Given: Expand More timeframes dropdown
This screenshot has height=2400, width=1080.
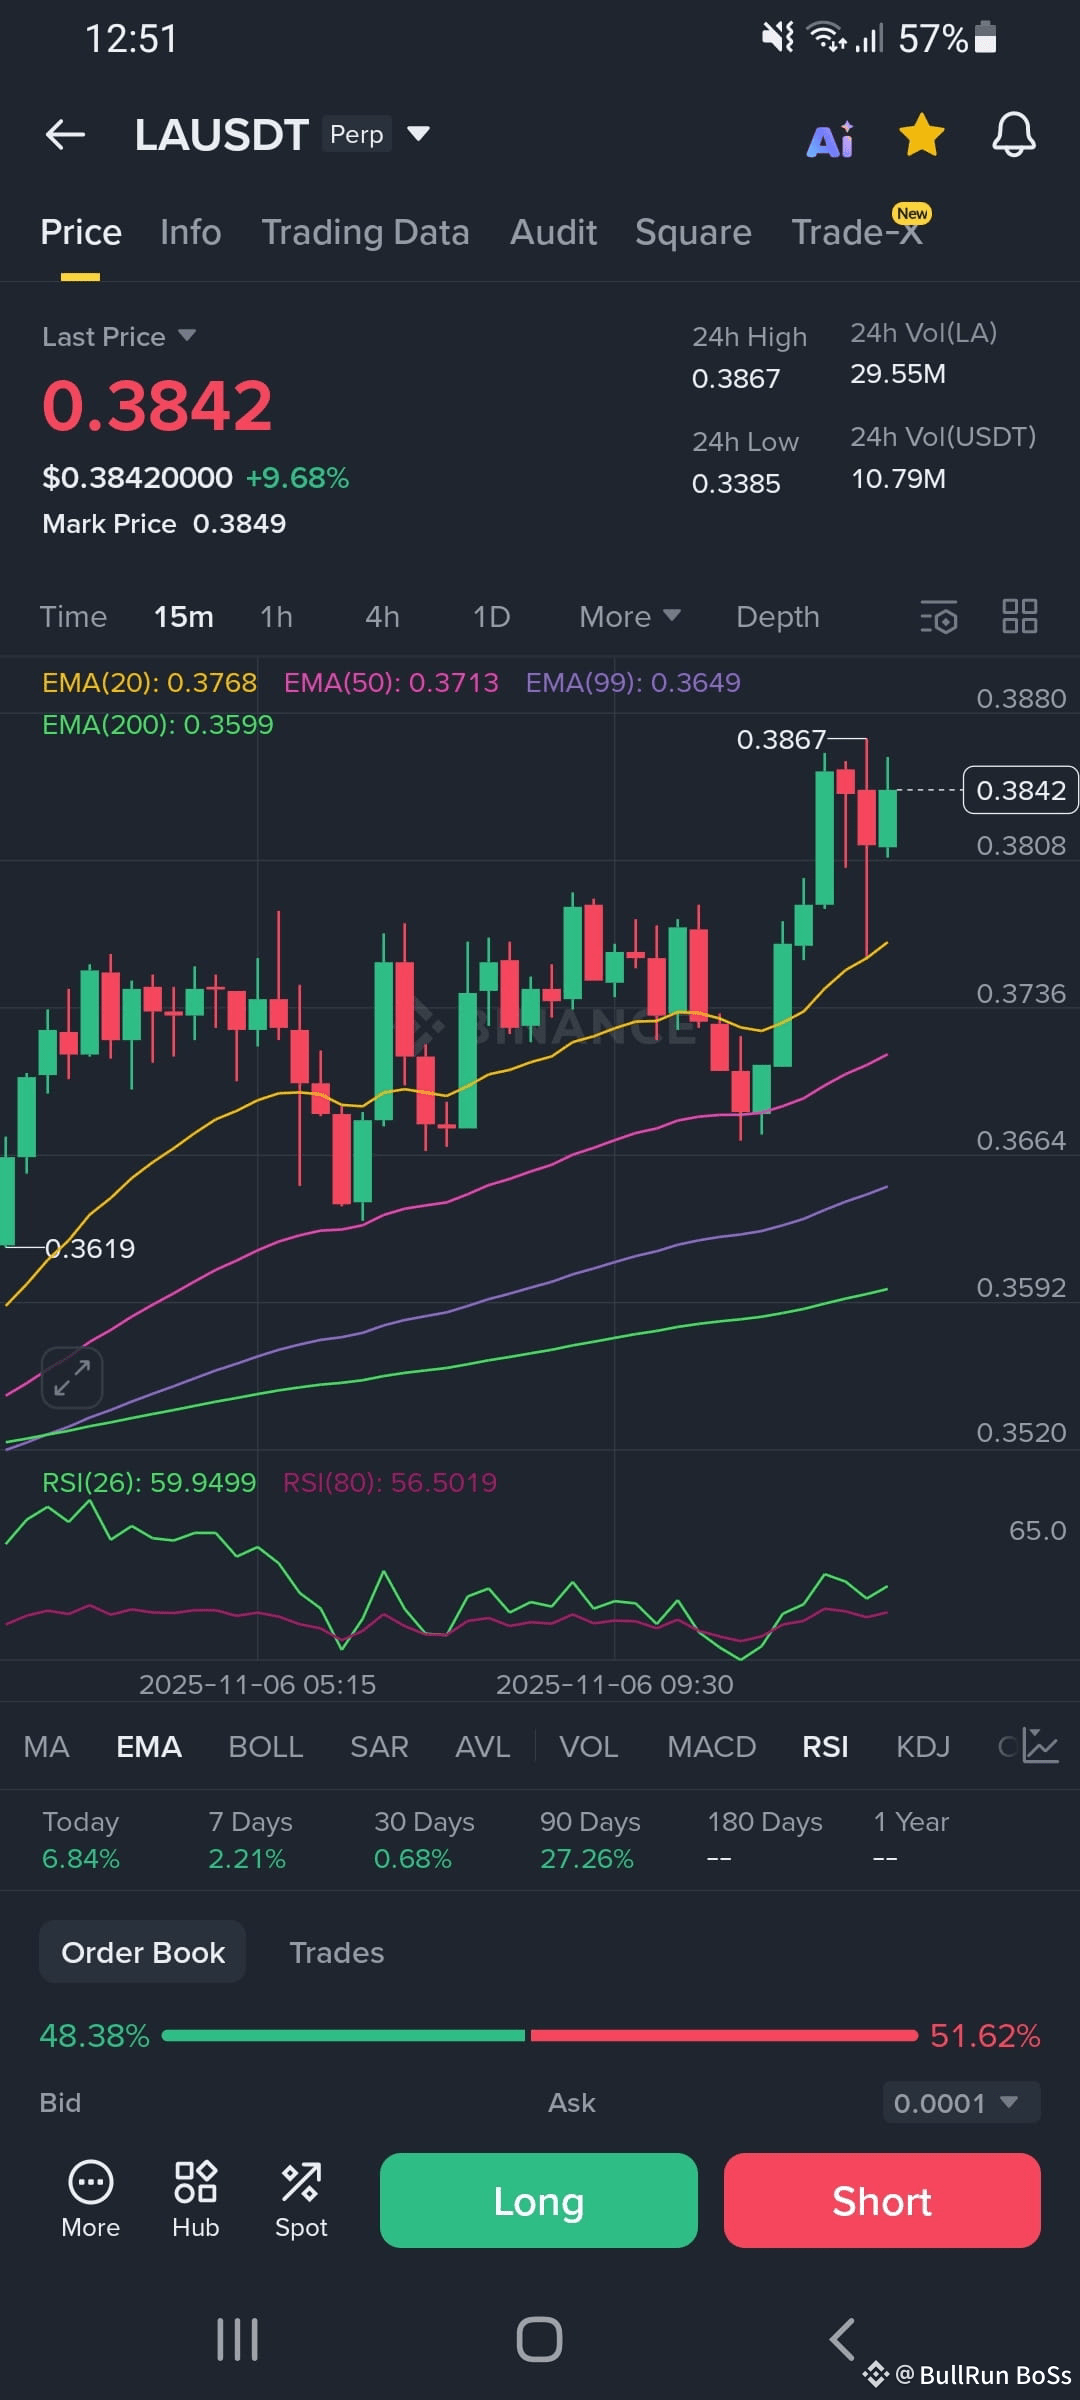Looking at the screenshot, I should tap(630, 617).
